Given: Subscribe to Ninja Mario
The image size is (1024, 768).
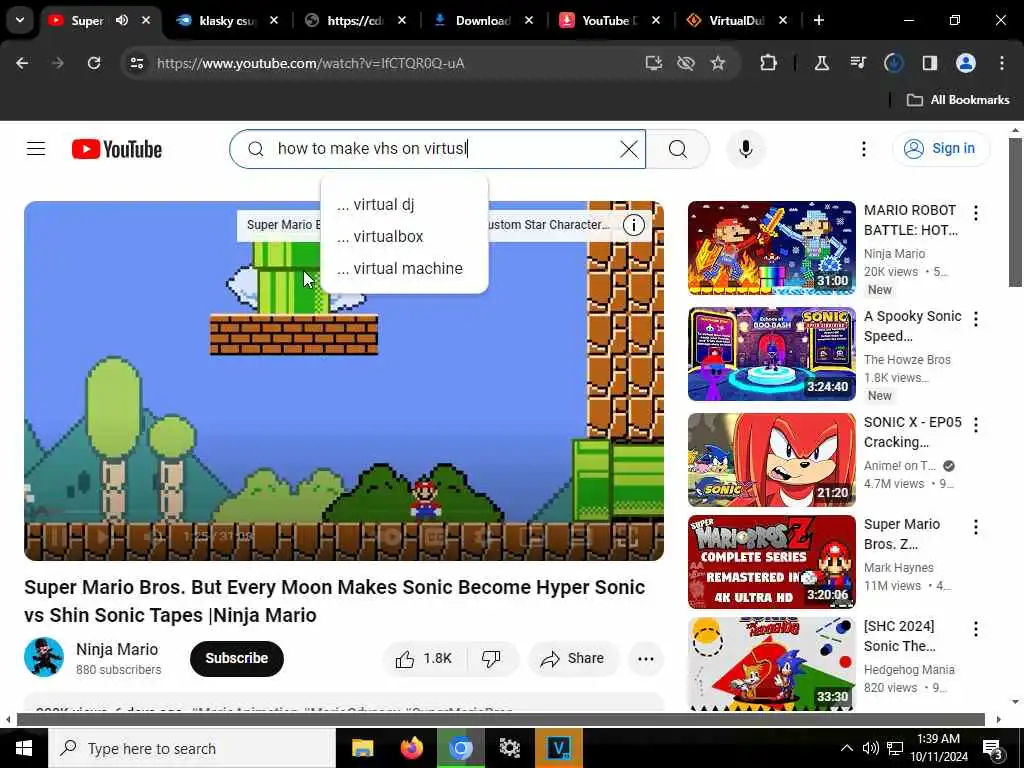Looking at the screenshot, I should (x=236, y=658).
